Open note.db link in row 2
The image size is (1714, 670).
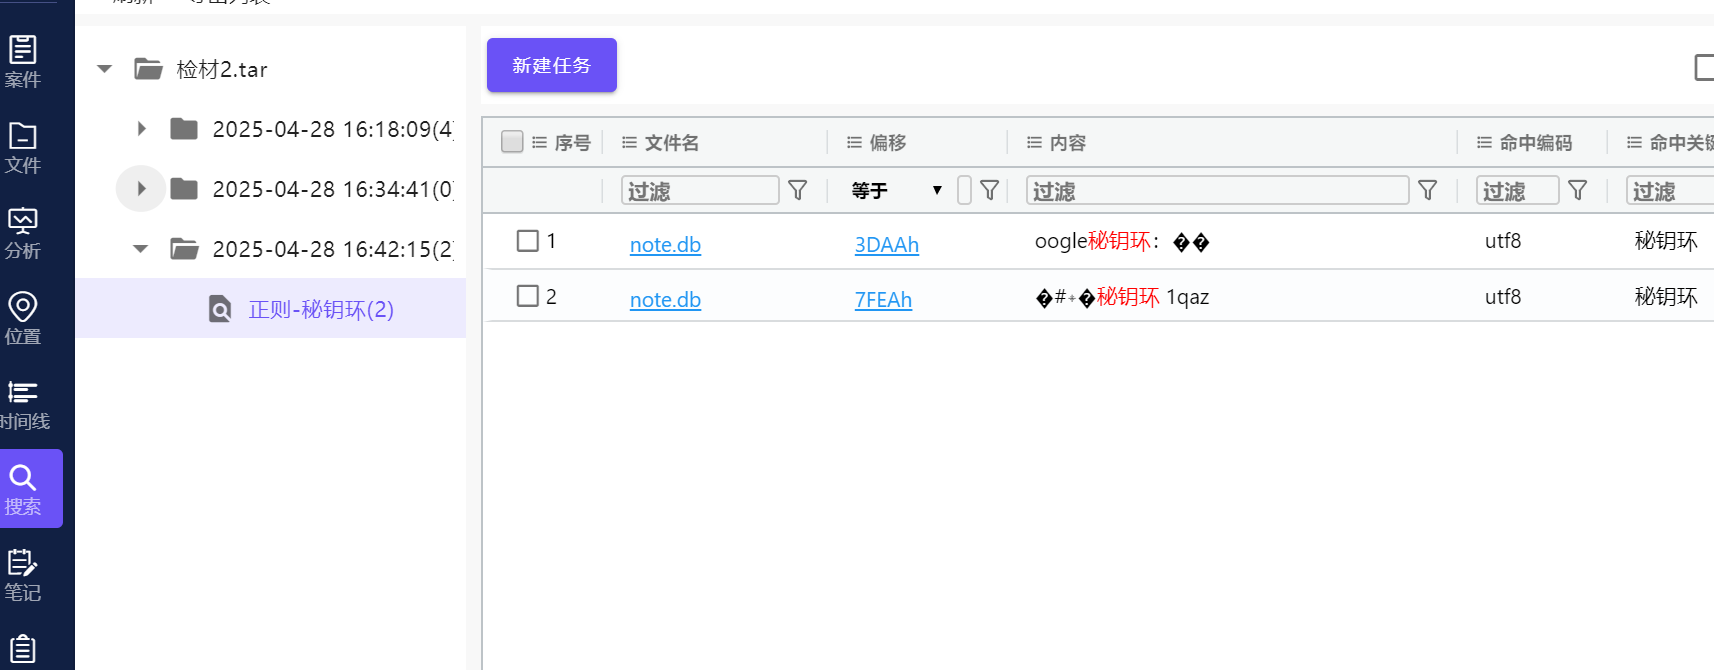665,300
